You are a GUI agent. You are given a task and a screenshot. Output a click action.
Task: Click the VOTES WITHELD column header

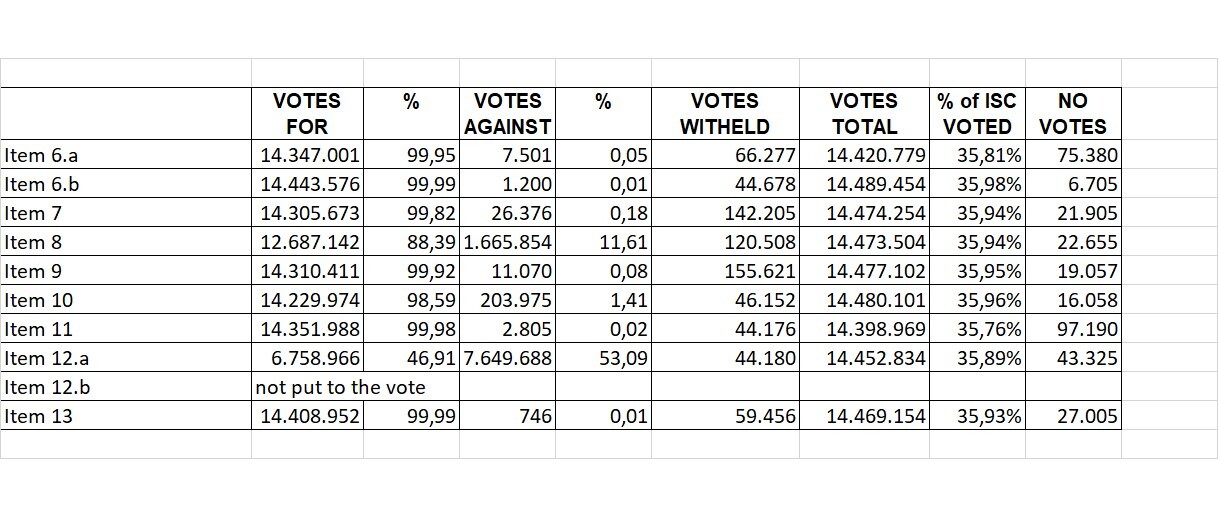point(724,114)
